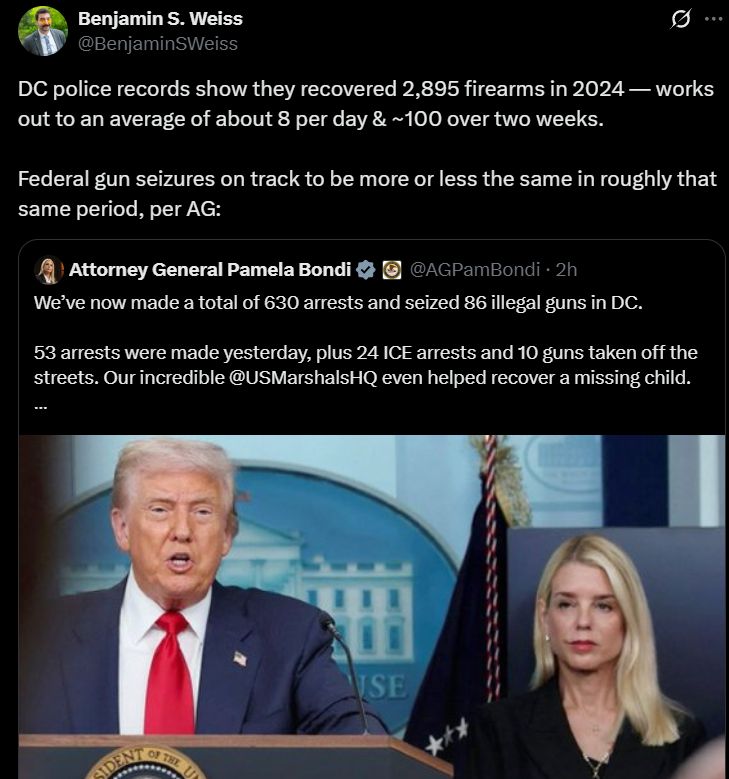Open the @BenjaminSWeiss handle link
Viewport: 729px width, 779px height.
point(158,44)
